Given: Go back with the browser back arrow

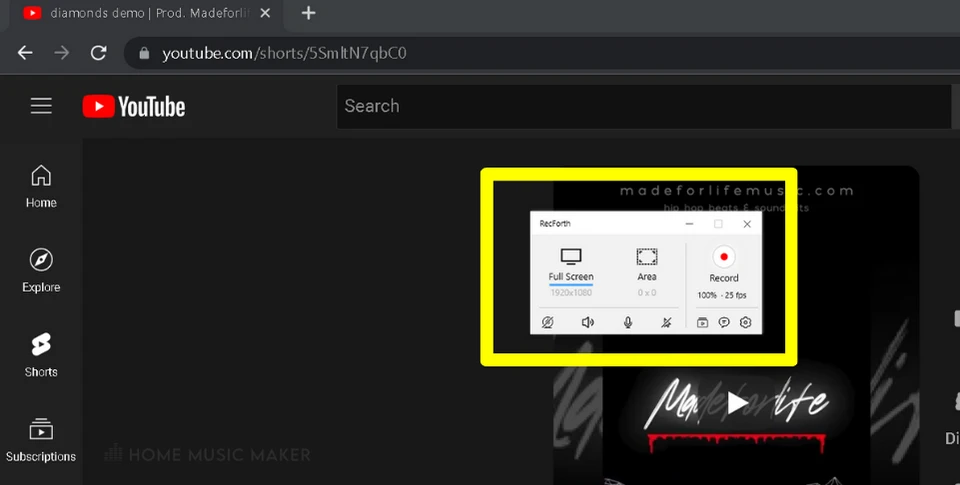Looking at the screenshot, I should (x=25, y=53).
